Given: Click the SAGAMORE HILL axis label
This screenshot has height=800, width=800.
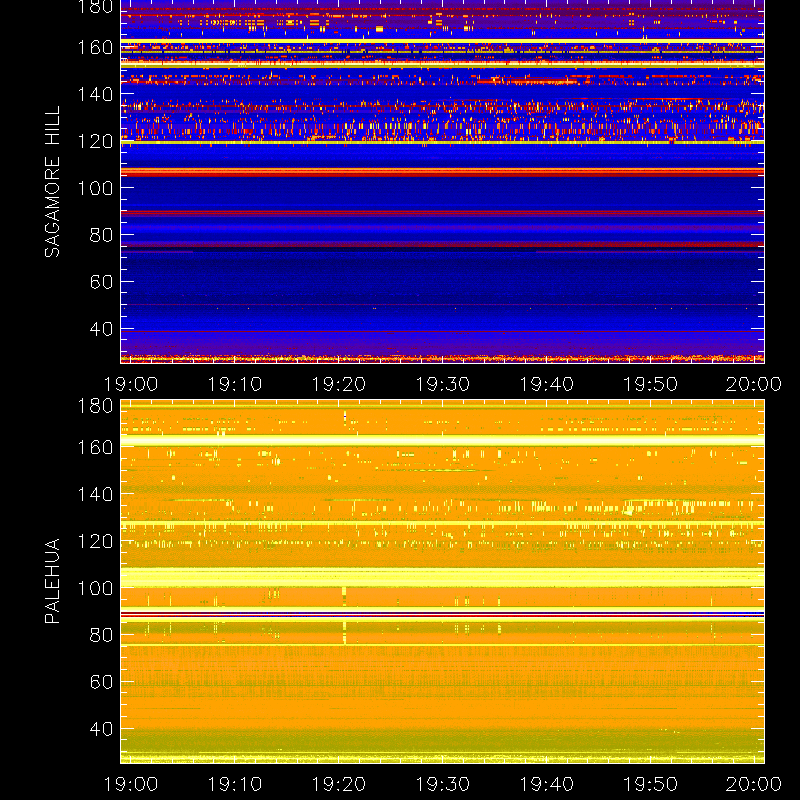Looking at the screenshot, I should point(52,182).
